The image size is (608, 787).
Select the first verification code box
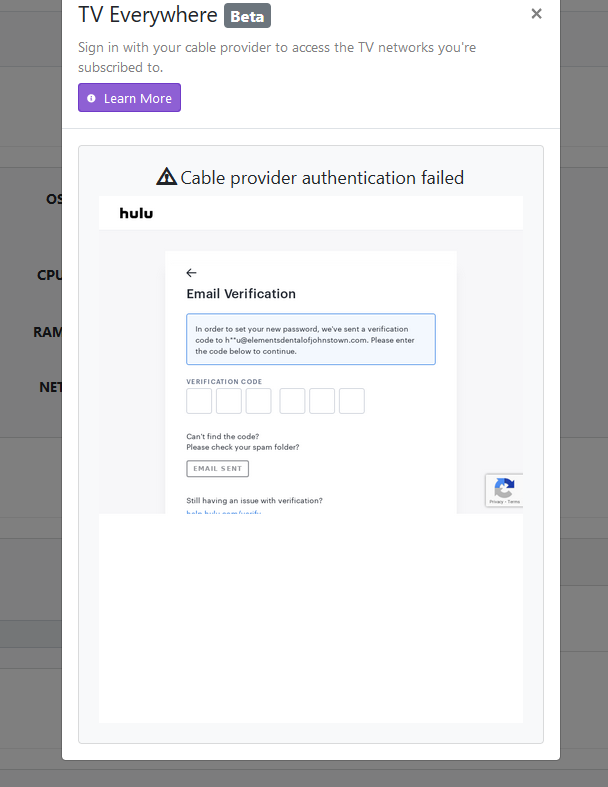coord(199,401)
